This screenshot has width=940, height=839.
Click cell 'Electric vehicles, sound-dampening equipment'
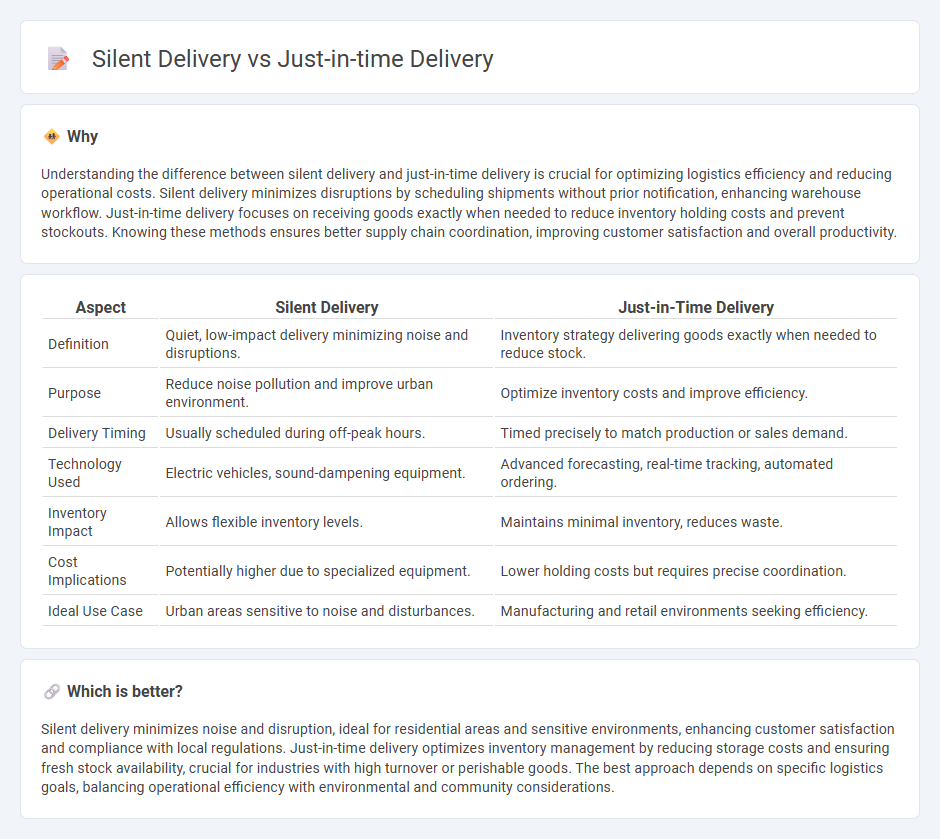coord(327,473)
